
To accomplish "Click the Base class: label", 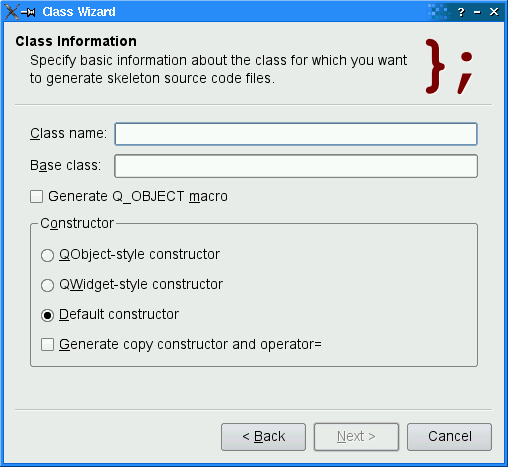I will [65, 165].
